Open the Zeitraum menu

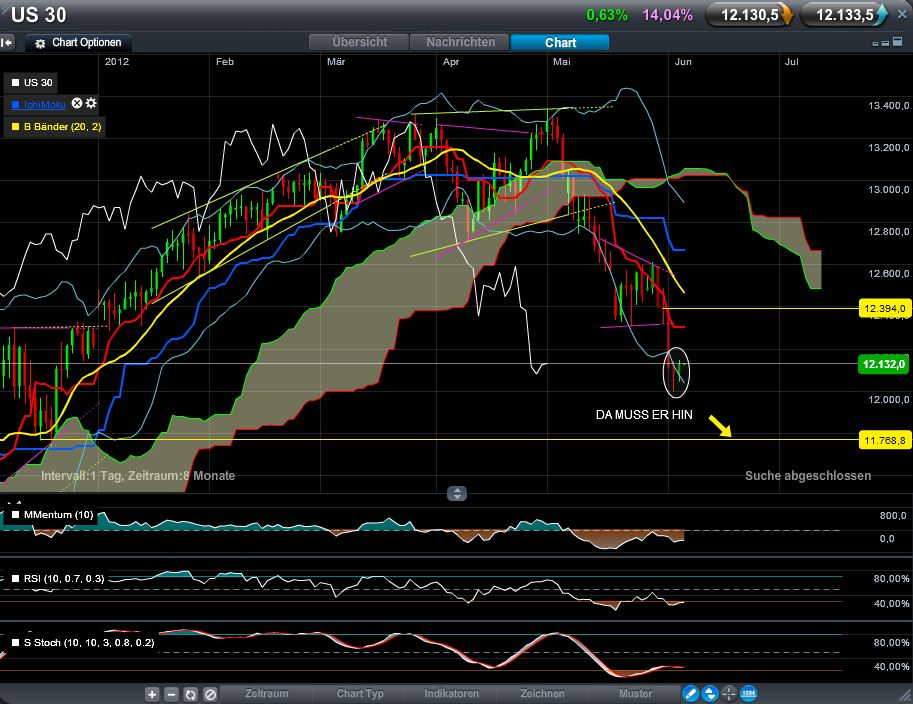pos(267,694)
